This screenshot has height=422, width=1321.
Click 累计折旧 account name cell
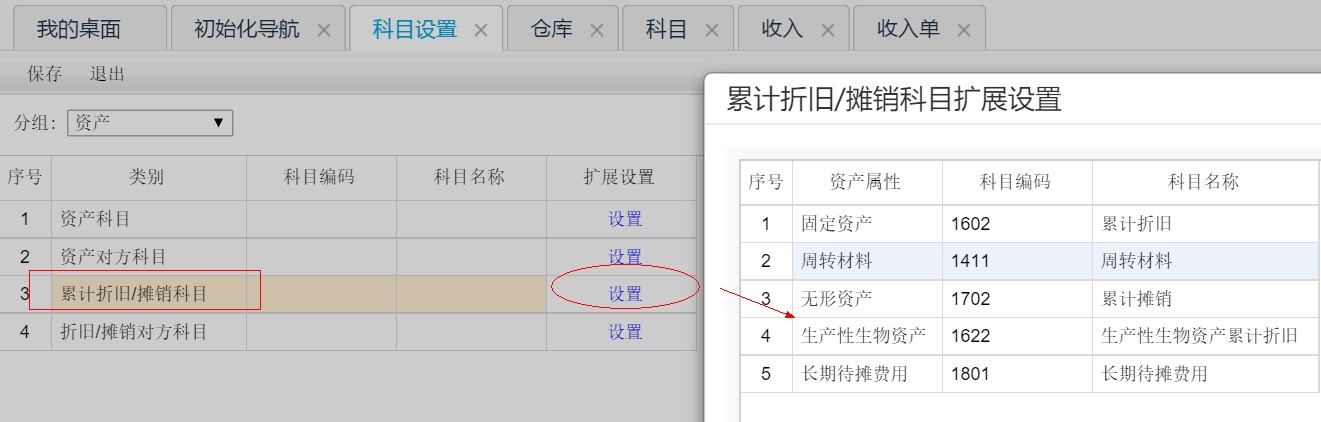coord(1205,224)
